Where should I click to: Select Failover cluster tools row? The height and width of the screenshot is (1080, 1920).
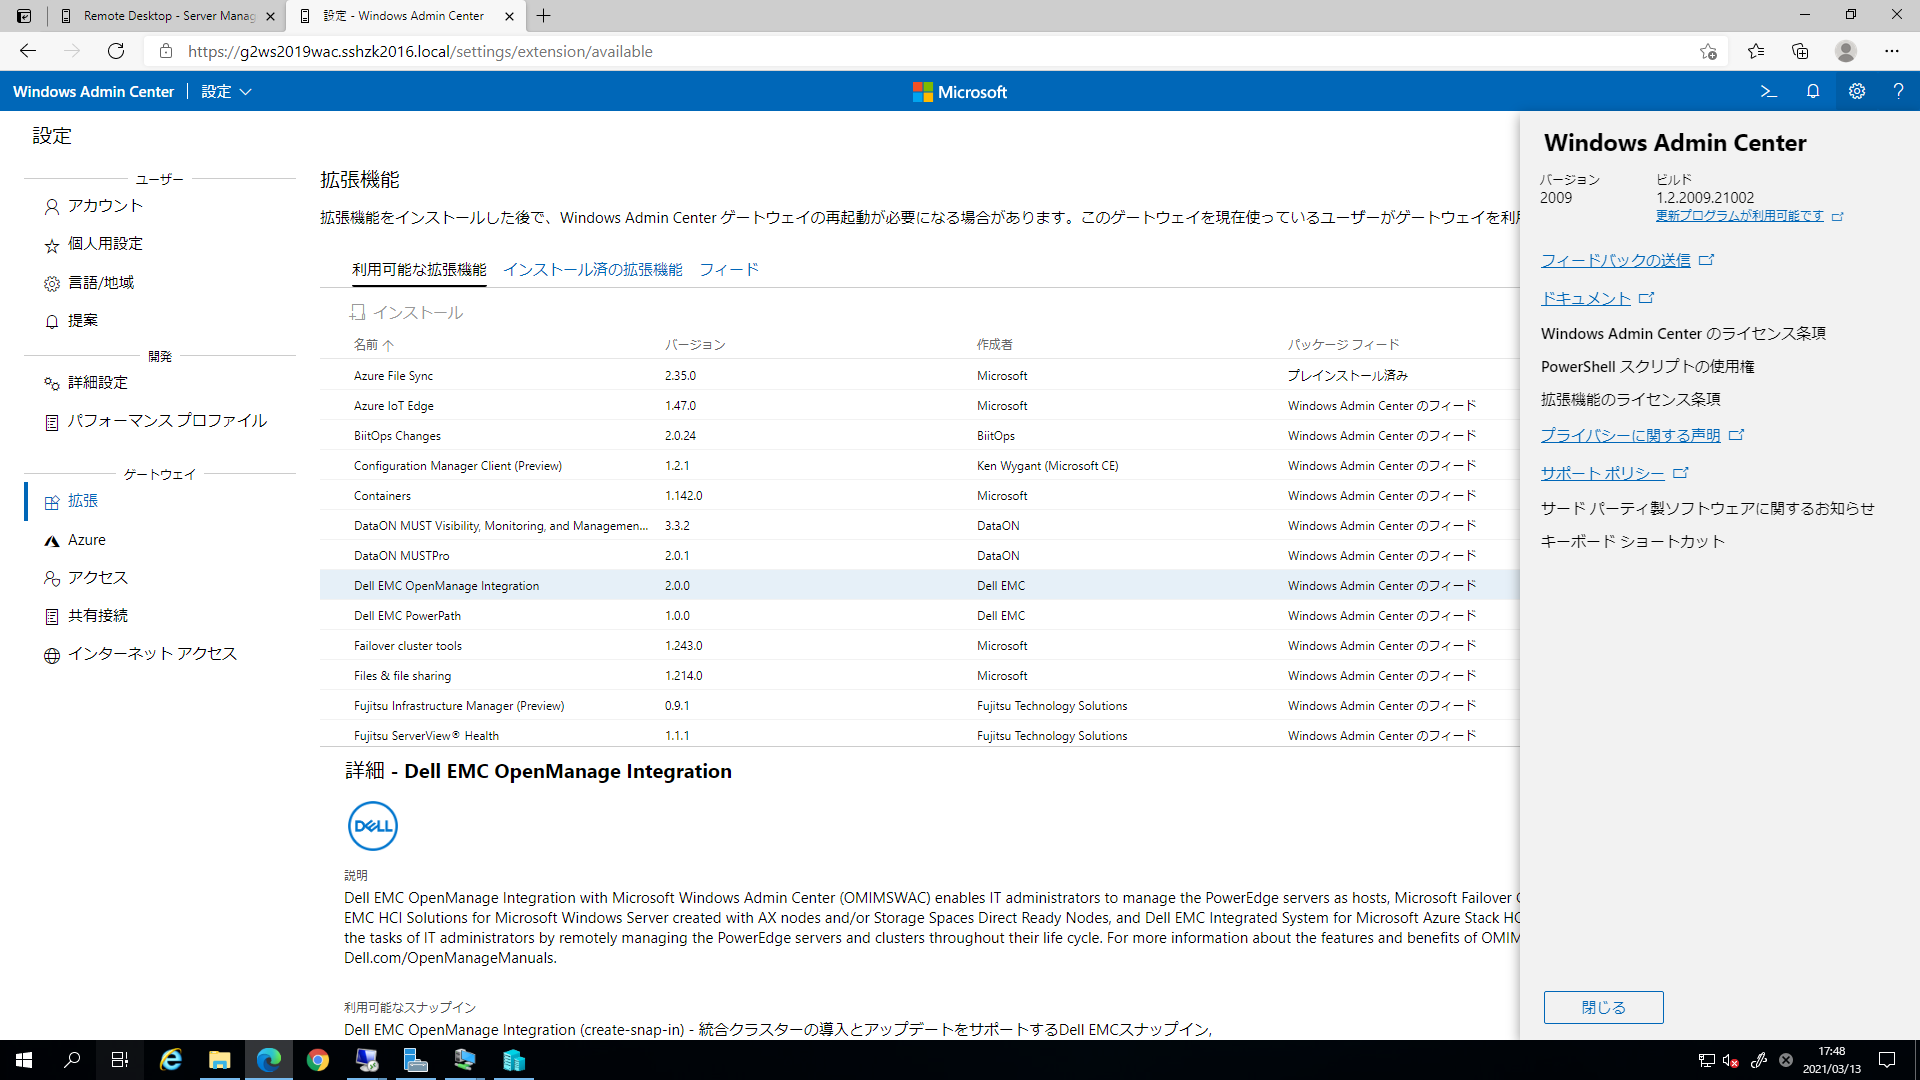coord(920,645)
